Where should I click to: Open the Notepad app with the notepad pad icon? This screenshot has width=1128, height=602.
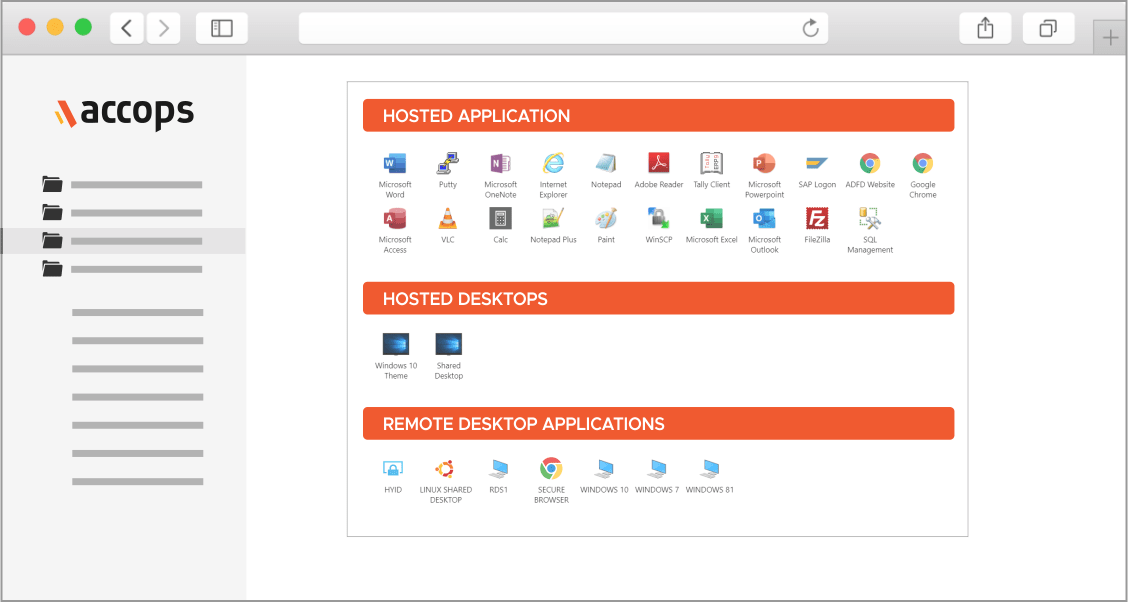(606, 164)
